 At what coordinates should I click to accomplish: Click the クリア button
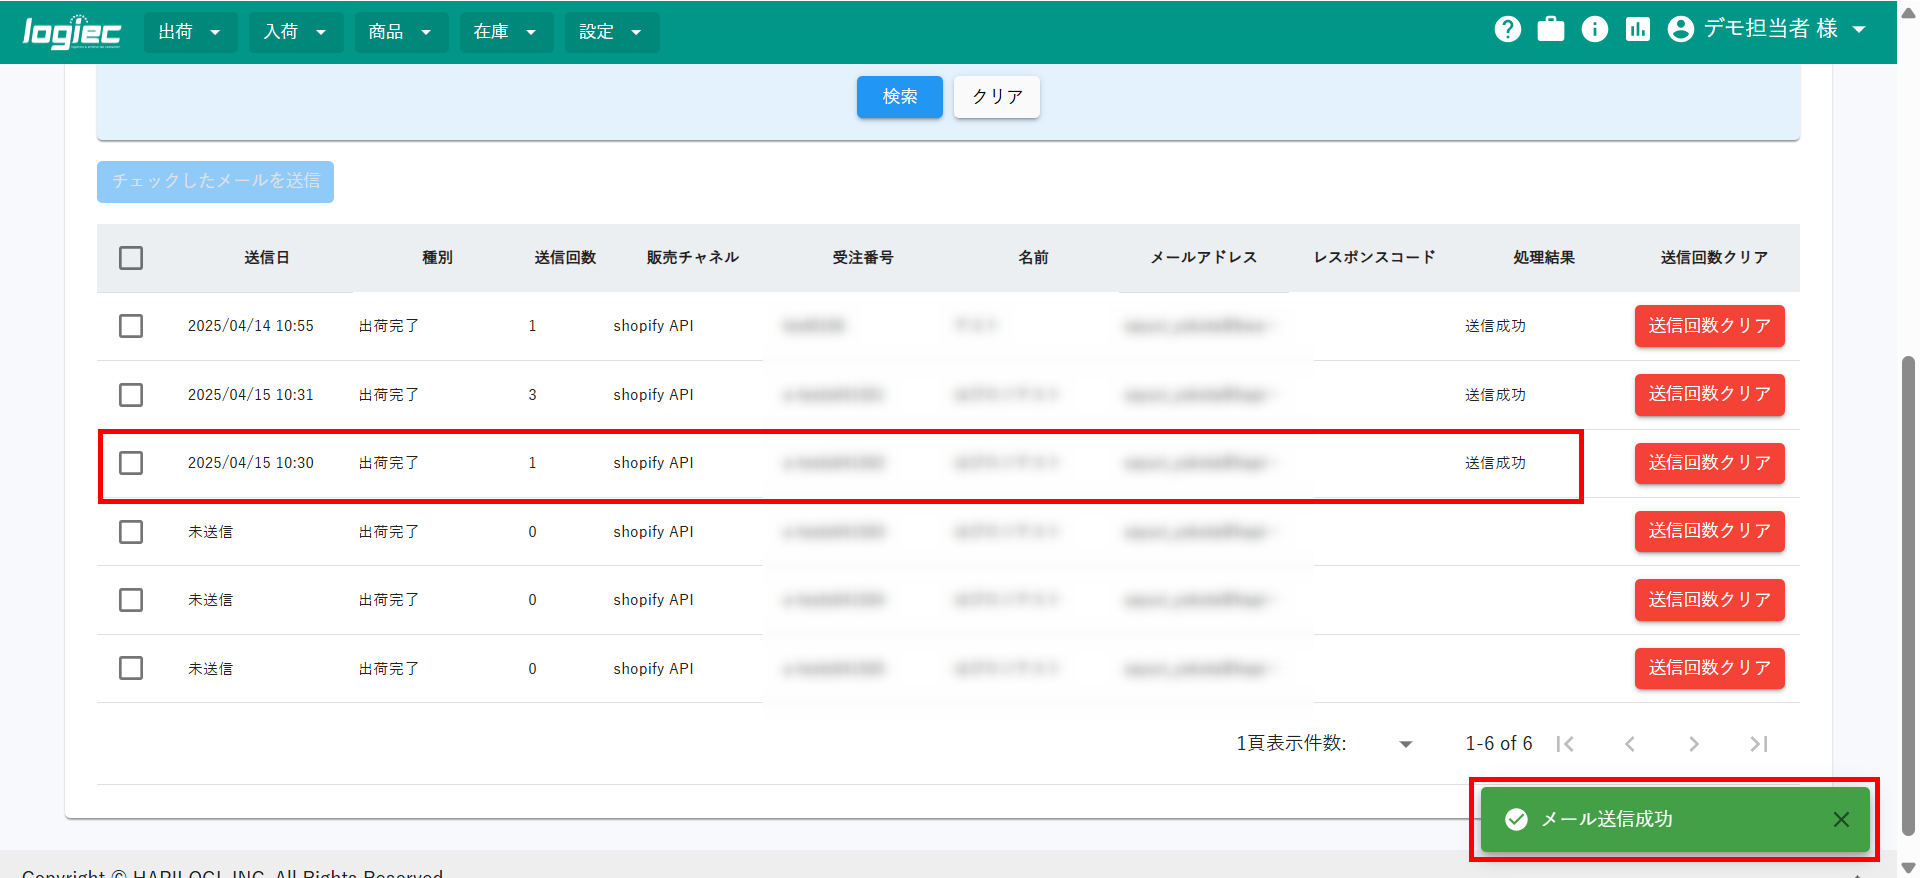[997, 97]
